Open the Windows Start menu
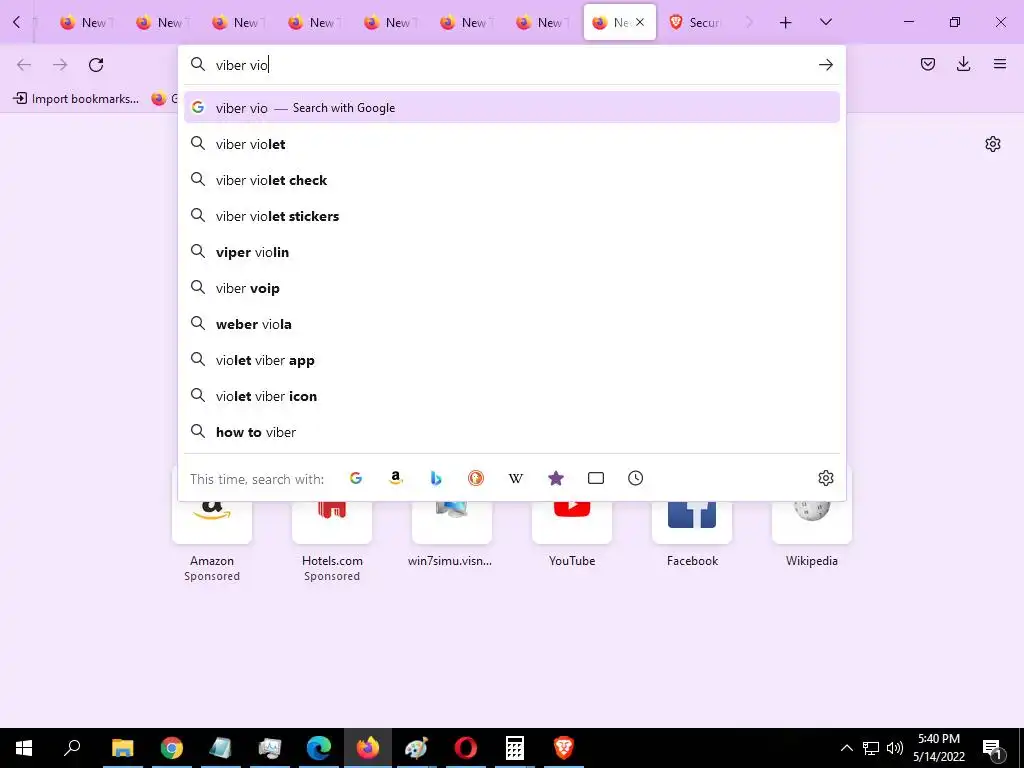 [24, 748]
